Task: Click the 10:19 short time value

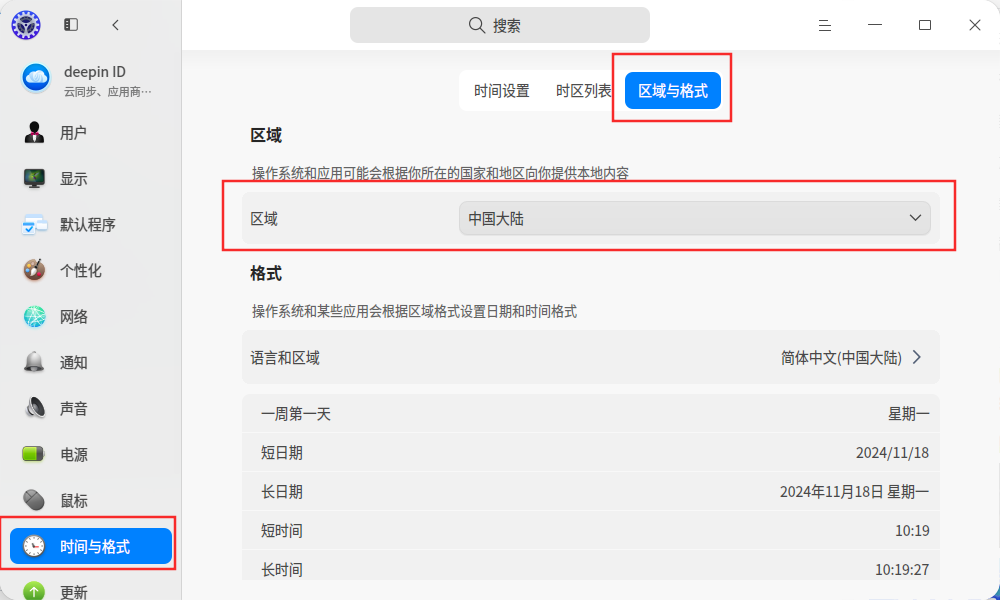Action: 912,530
